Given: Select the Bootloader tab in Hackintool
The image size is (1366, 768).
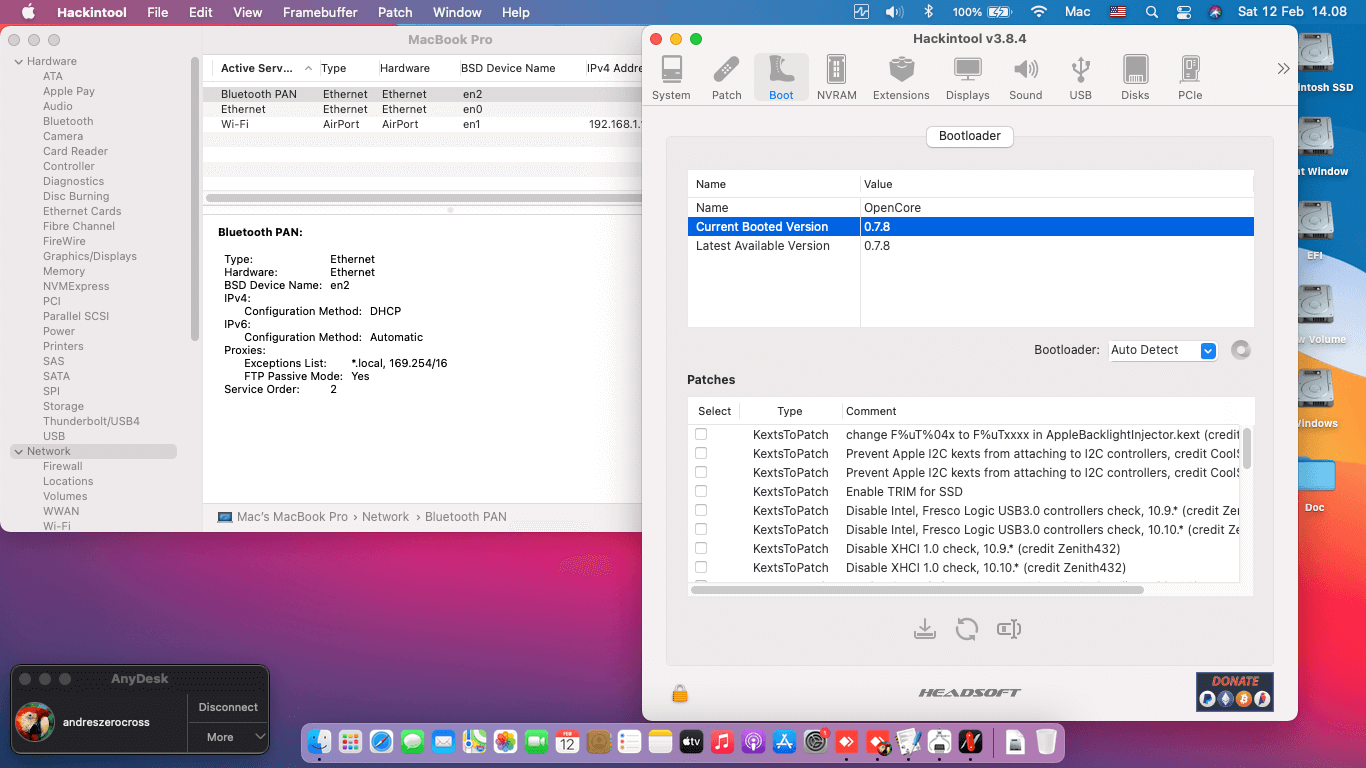Looking at the screenshot, I should point(970,136).
